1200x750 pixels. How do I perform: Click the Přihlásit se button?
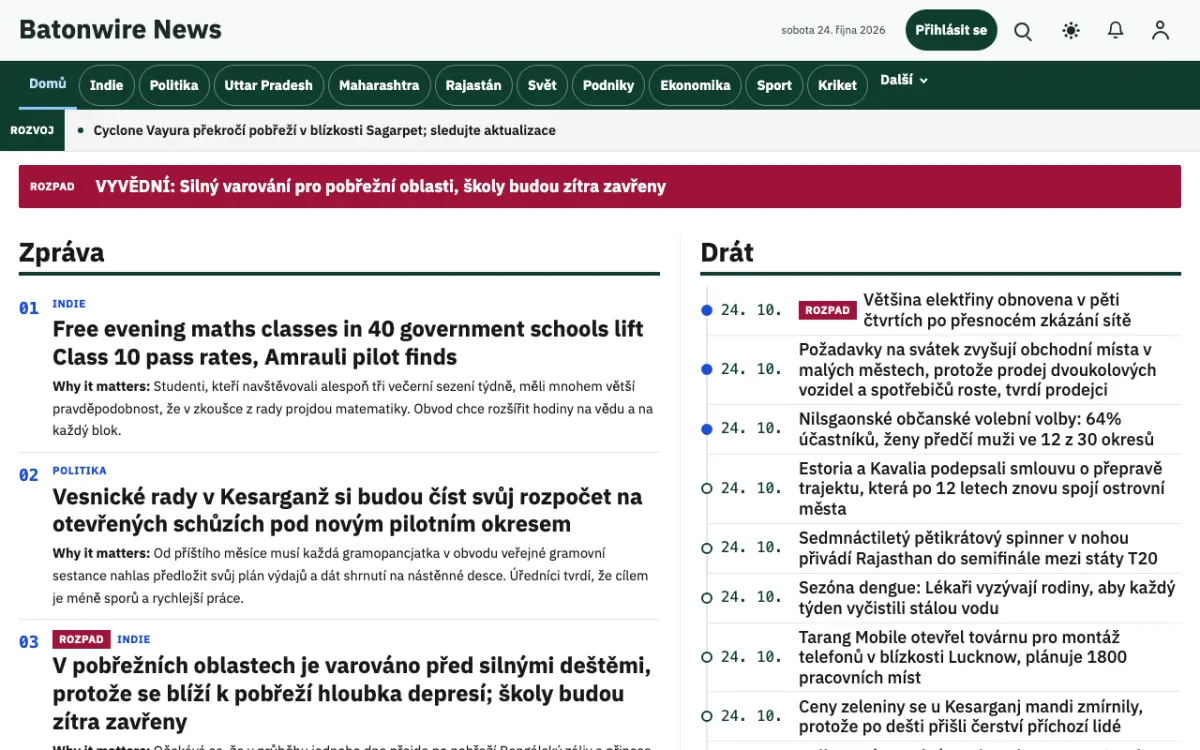951,30
